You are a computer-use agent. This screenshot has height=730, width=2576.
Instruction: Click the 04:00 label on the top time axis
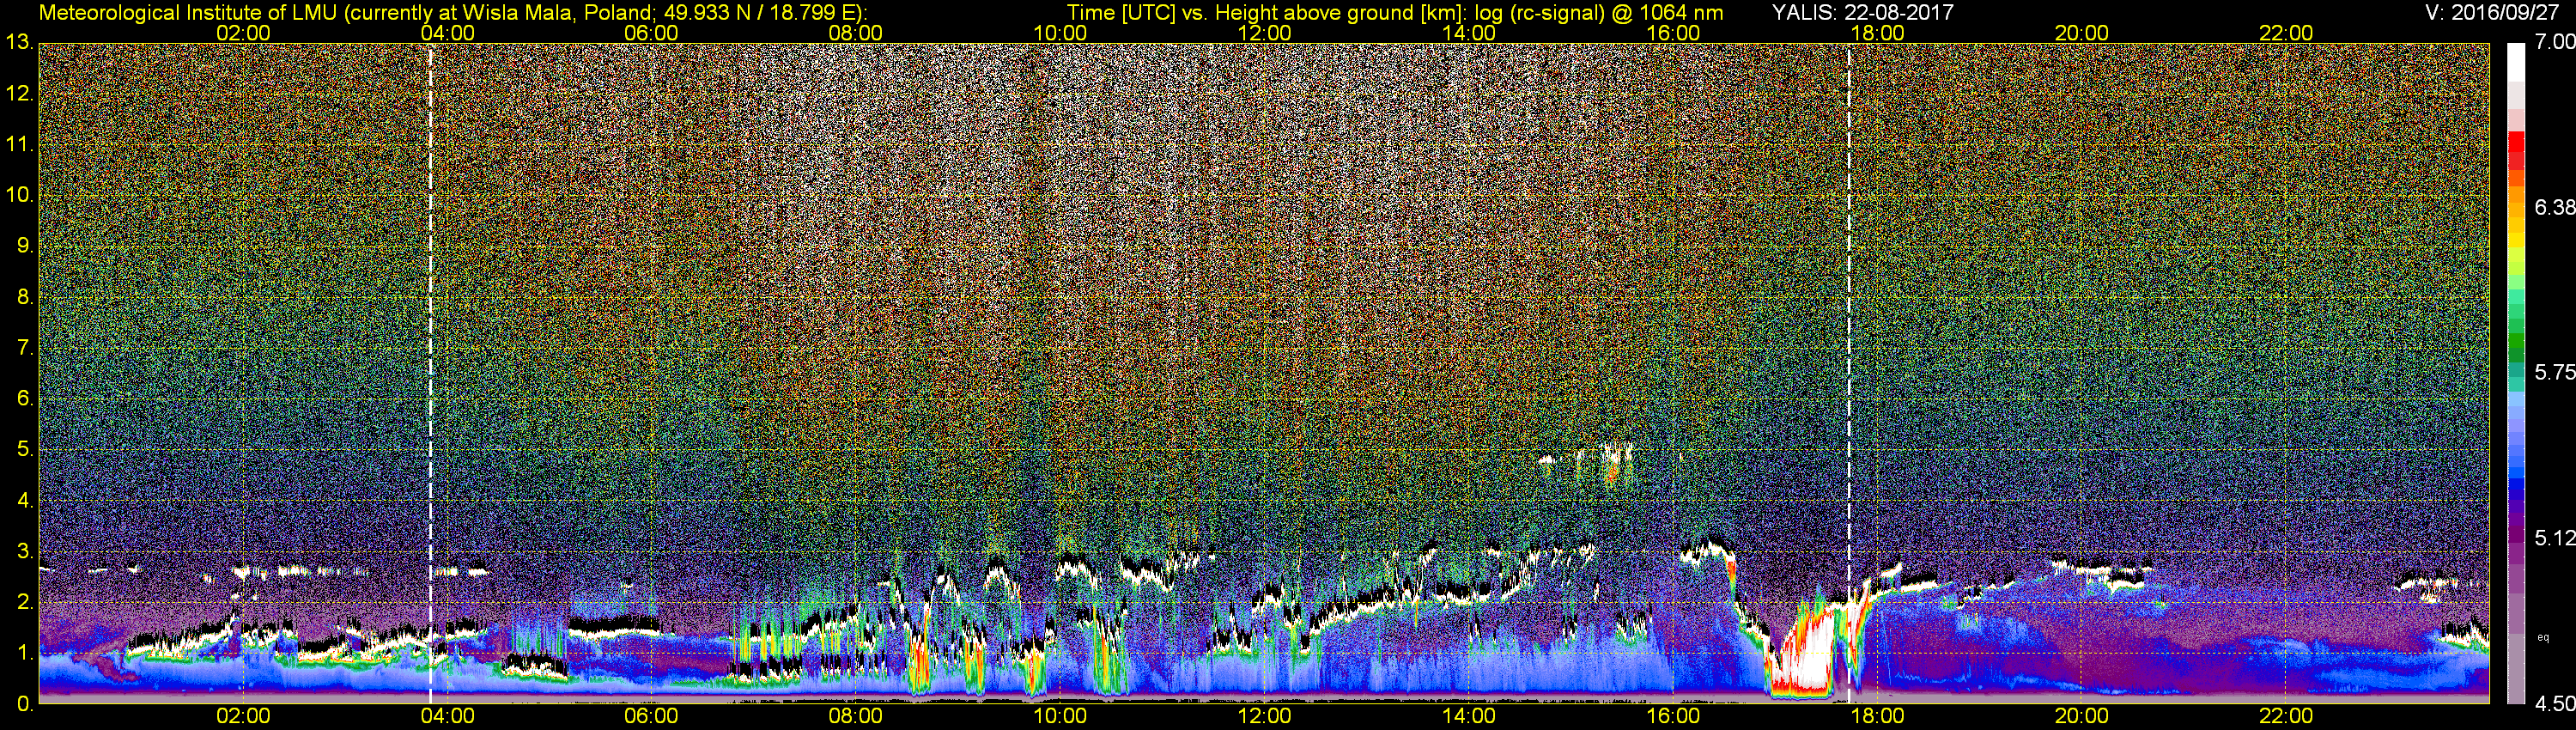point(447,32)
